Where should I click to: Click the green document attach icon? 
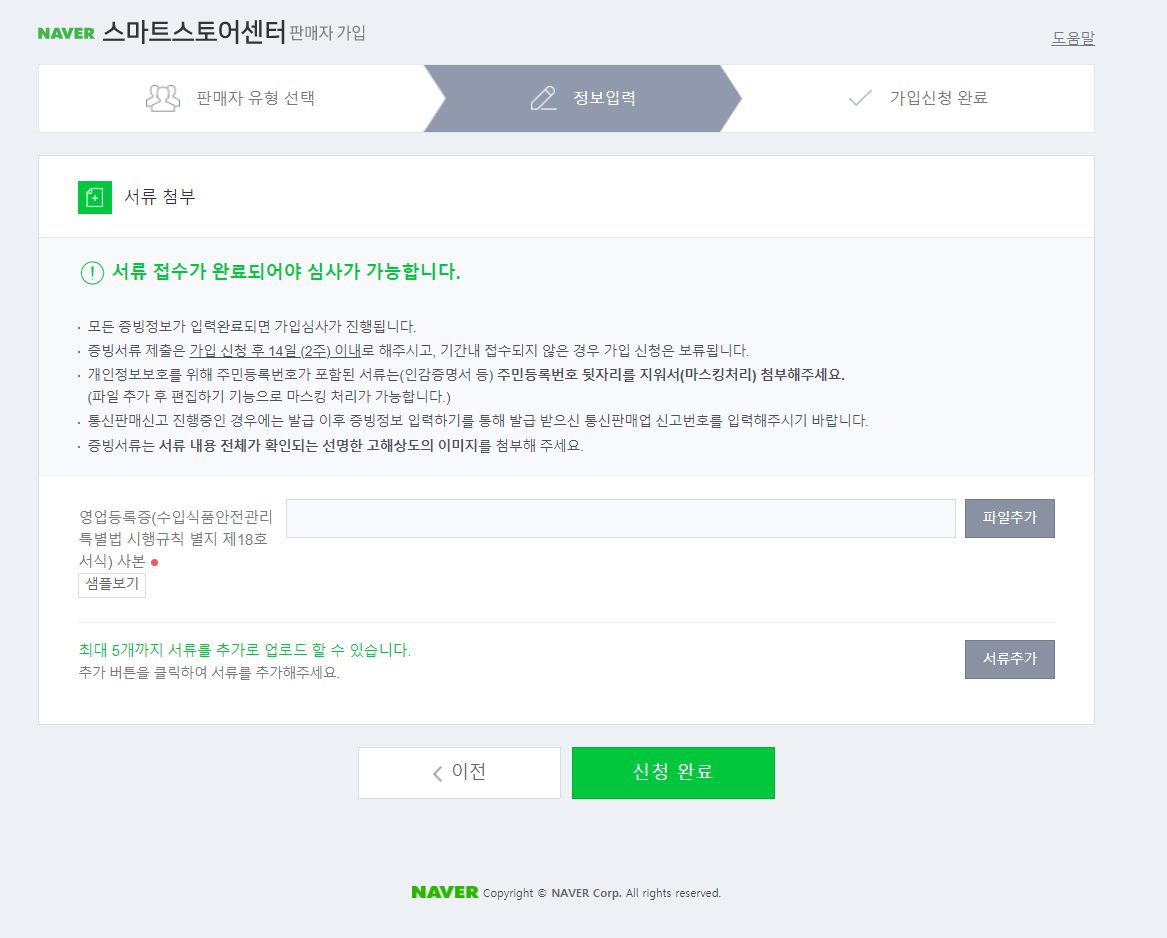point(95,197)
